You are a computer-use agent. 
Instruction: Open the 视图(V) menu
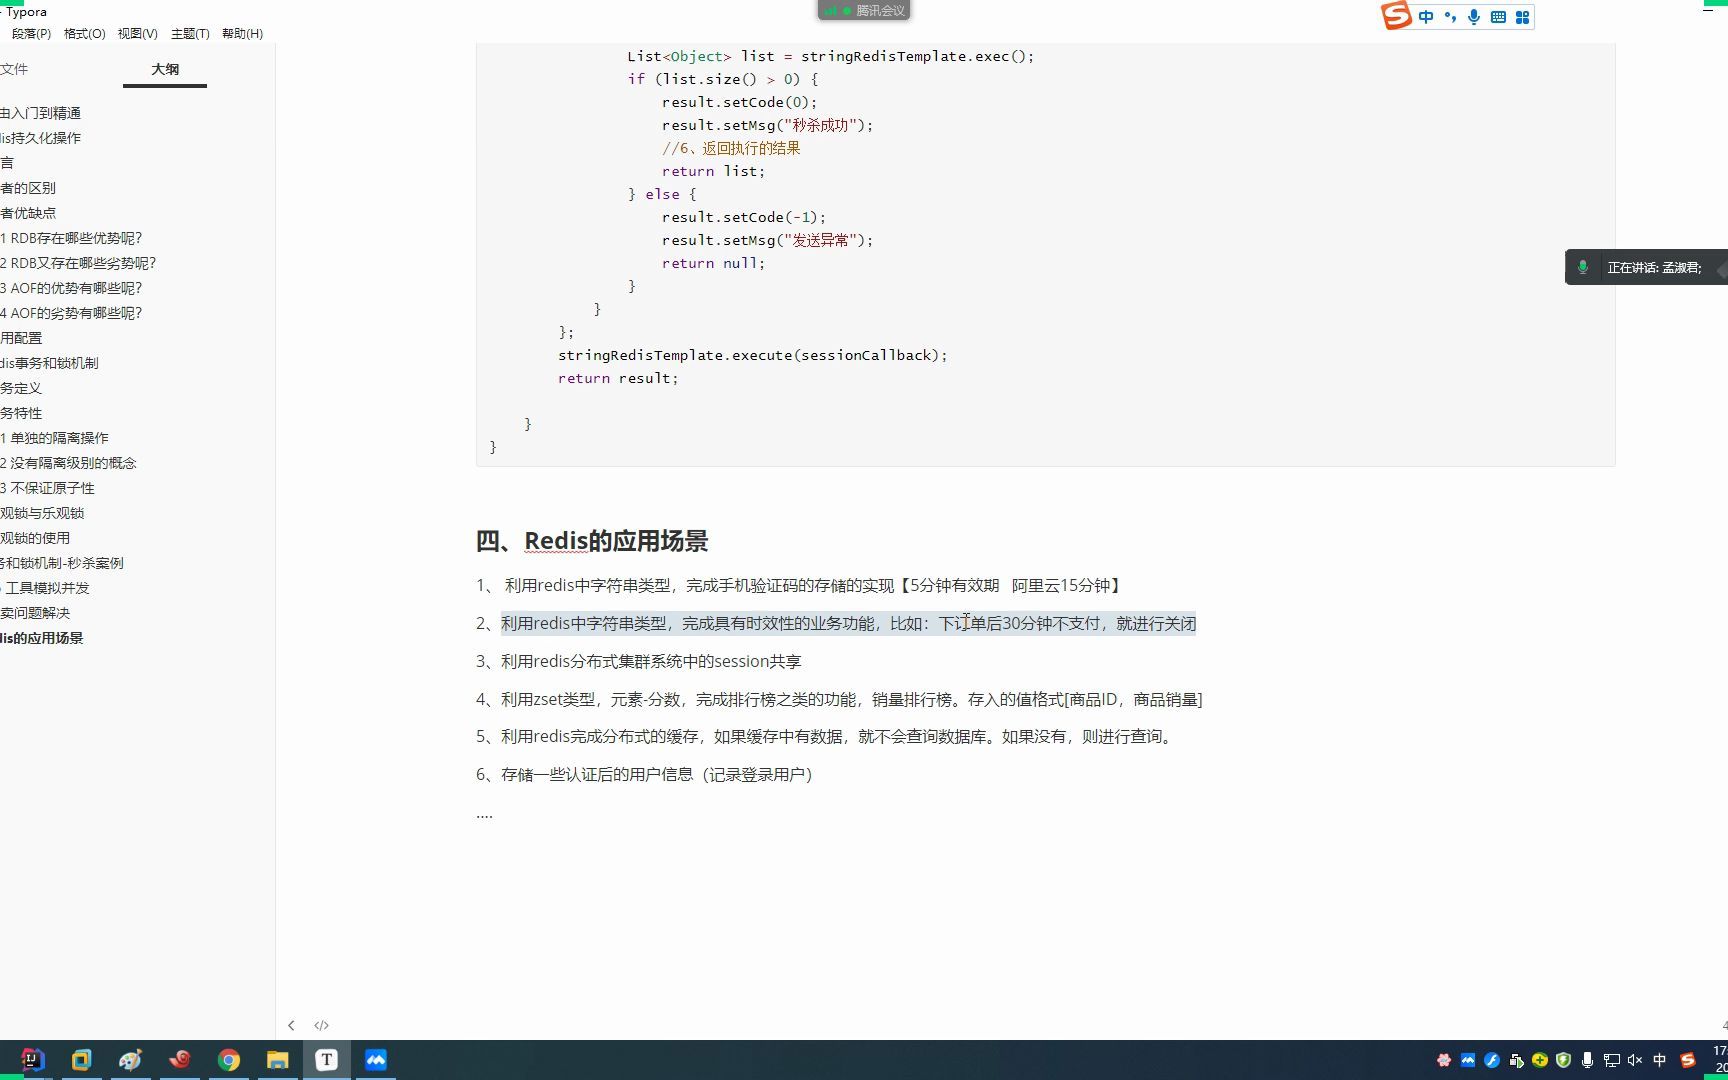click(137, 34)
